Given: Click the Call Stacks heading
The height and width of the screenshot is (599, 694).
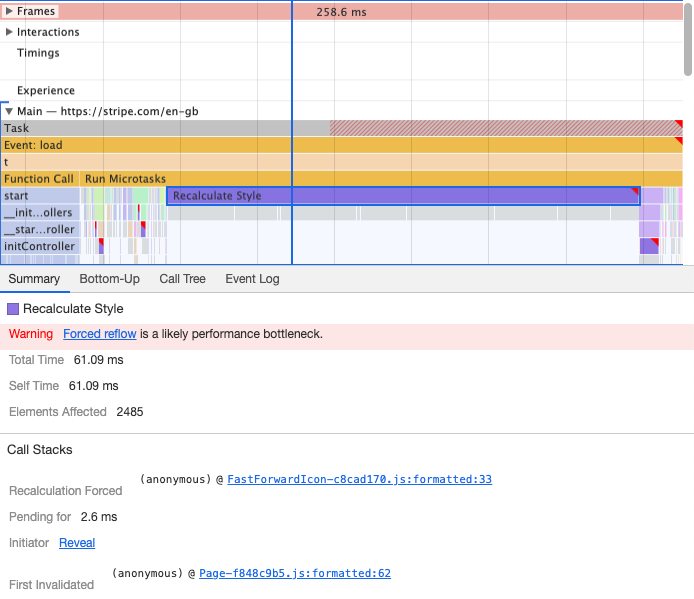Looking at the screenshot, I should click(x=40, y=450).
